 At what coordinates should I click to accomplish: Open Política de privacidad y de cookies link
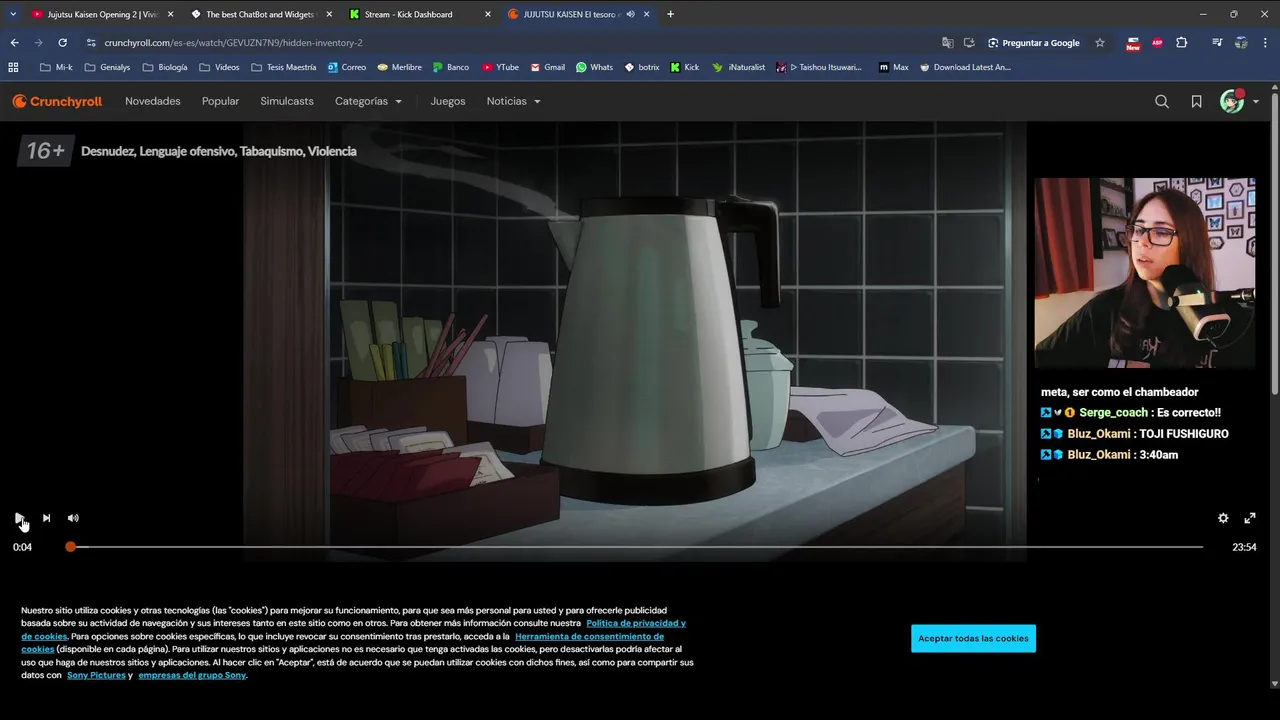click(353, 629)
